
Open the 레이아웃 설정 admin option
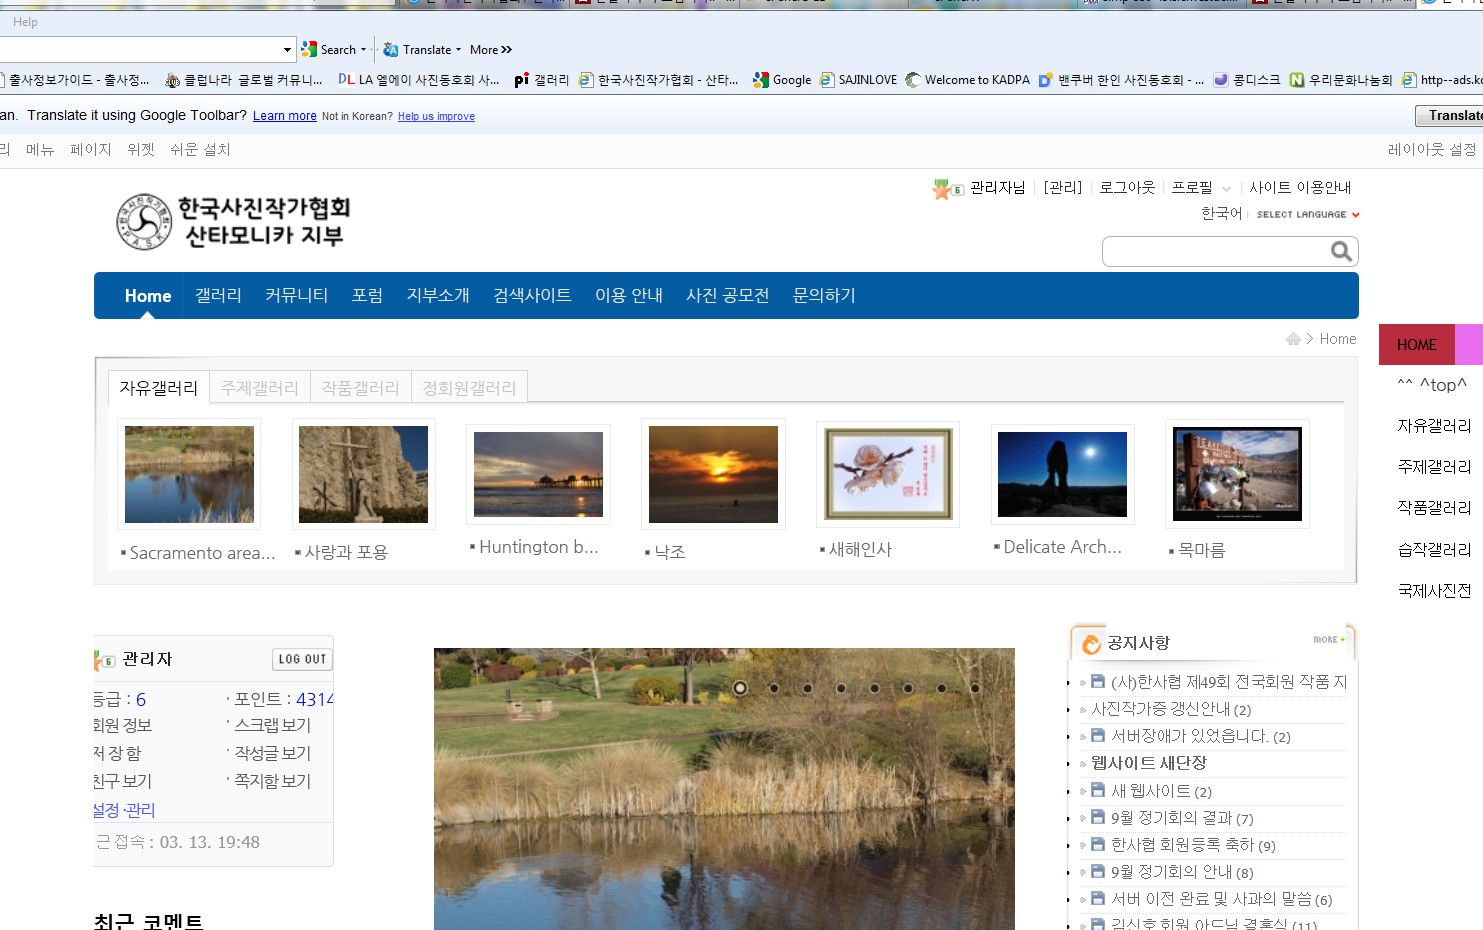(1431, 149)
